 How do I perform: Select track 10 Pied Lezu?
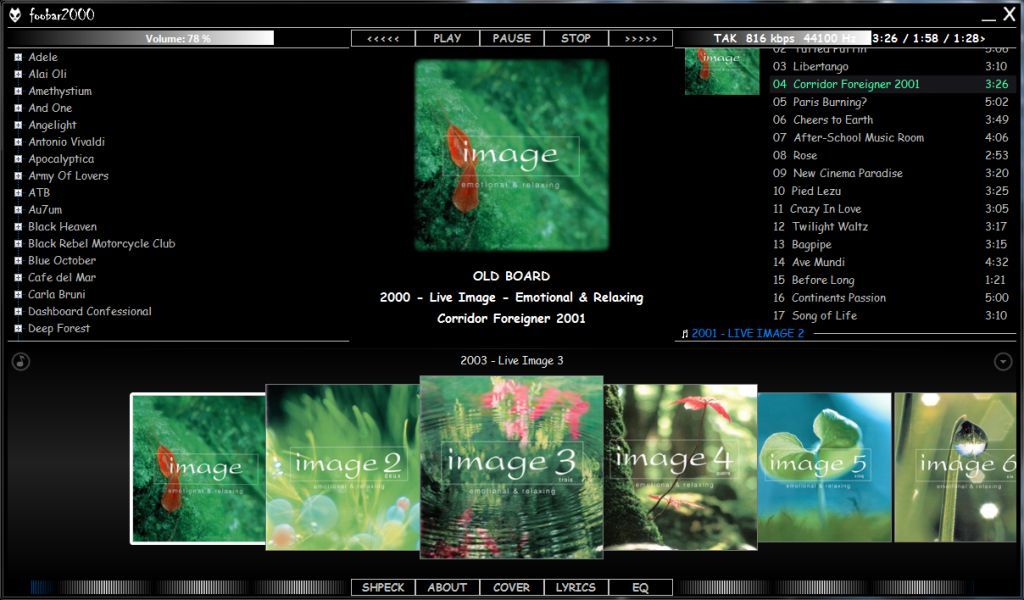pos(891,191)
